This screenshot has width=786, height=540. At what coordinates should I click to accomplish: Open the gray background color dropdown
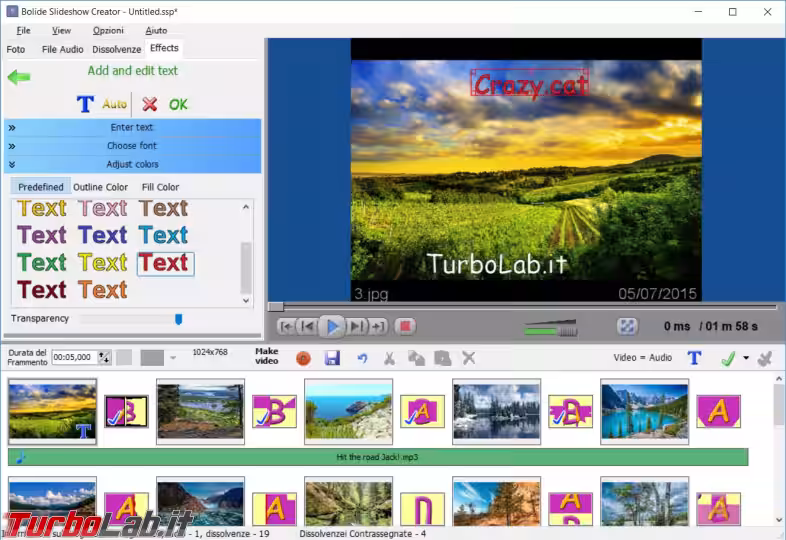point(172,358)
